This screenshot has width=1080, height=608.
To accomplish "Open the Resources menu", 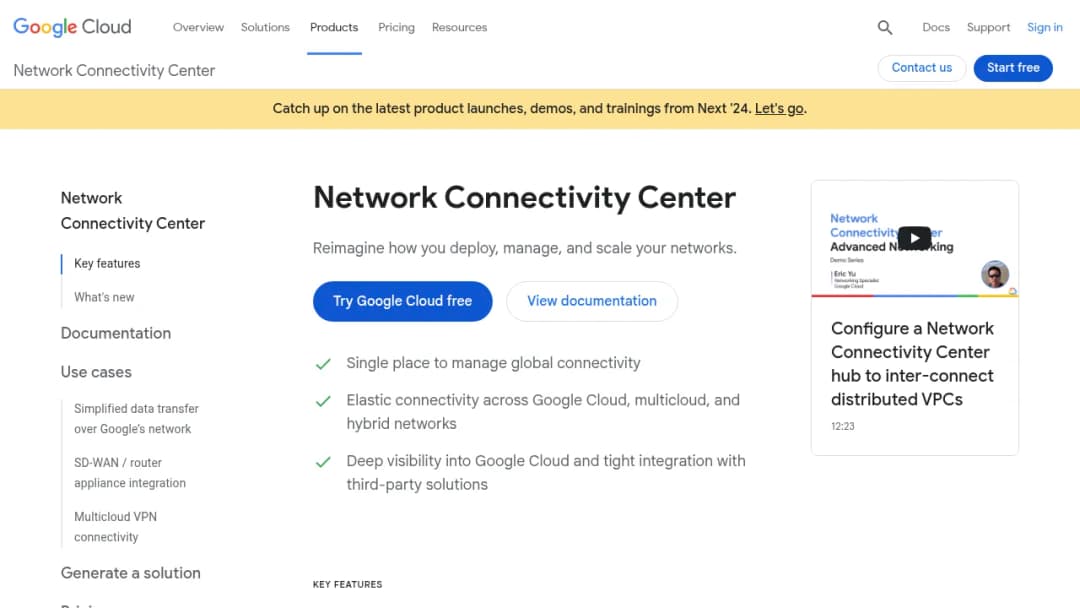I will [x=459, y=28].
